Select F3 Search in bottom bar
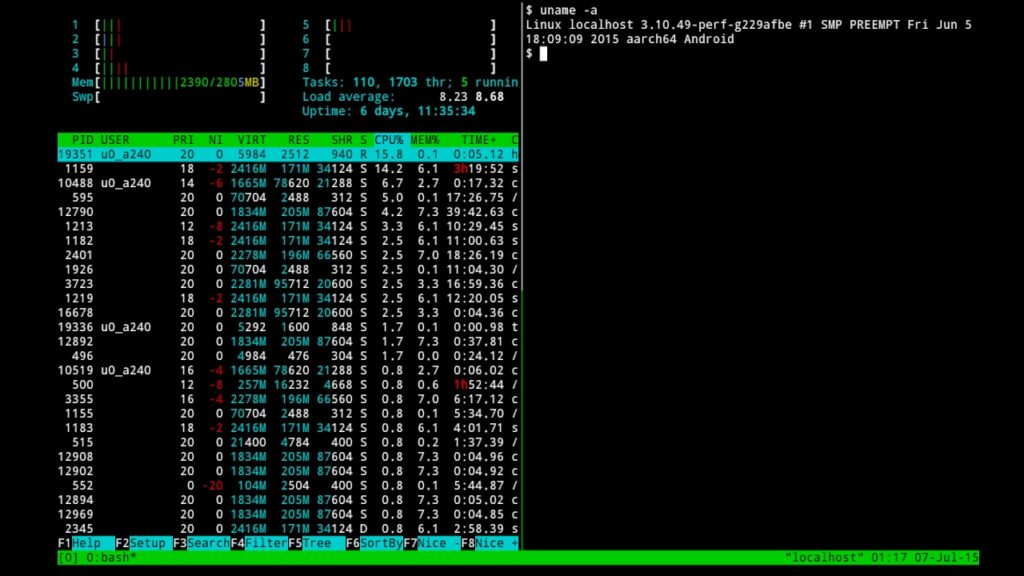 tap(201, 542)
